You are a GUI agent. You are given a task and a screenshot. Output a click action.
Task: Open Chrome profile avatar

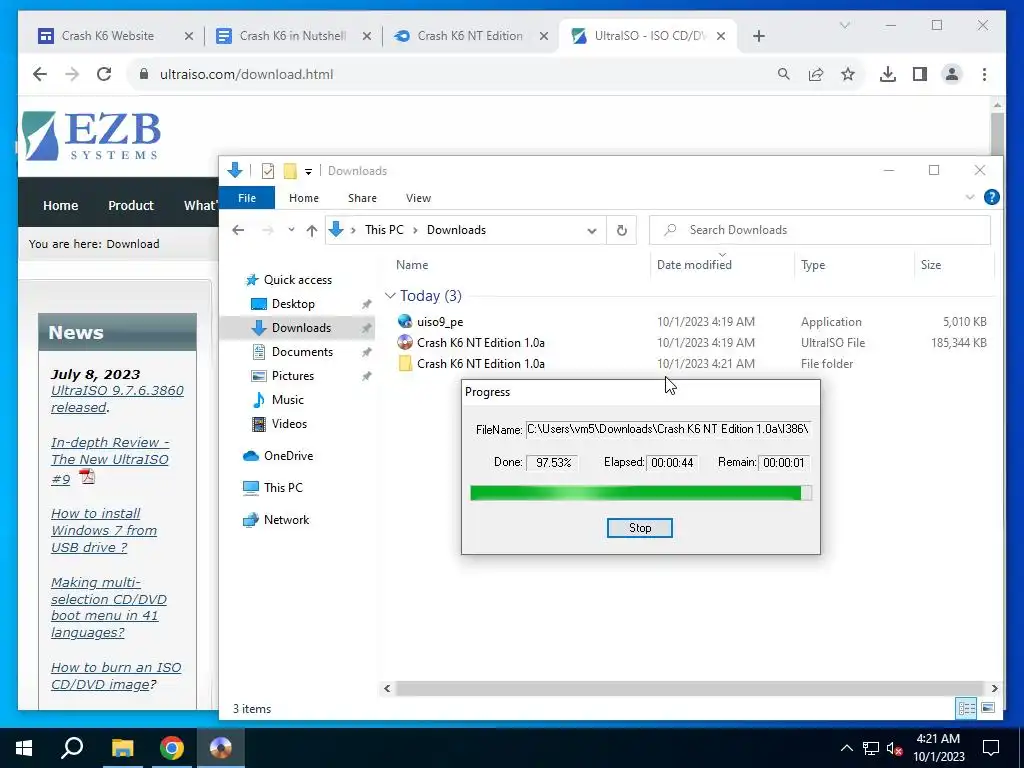coord(952,74)
